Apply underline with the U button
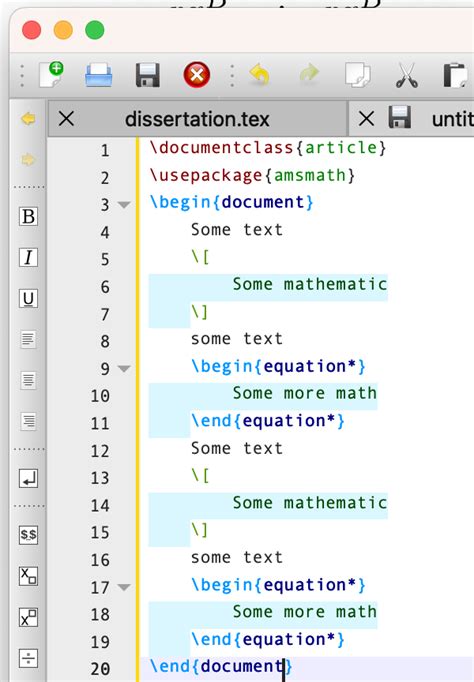Viewport: 474px width, 682px height. 28,298
